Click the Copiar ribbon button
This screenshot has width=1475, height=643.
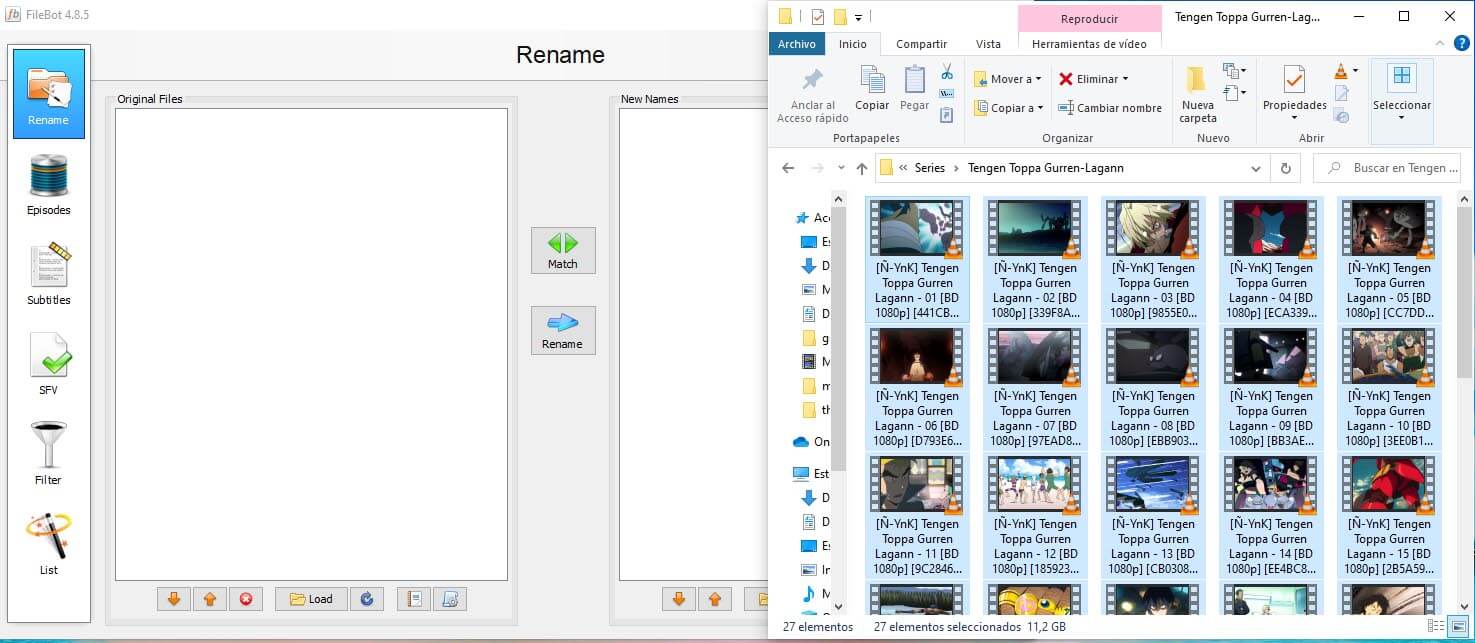tap(872, 89)
